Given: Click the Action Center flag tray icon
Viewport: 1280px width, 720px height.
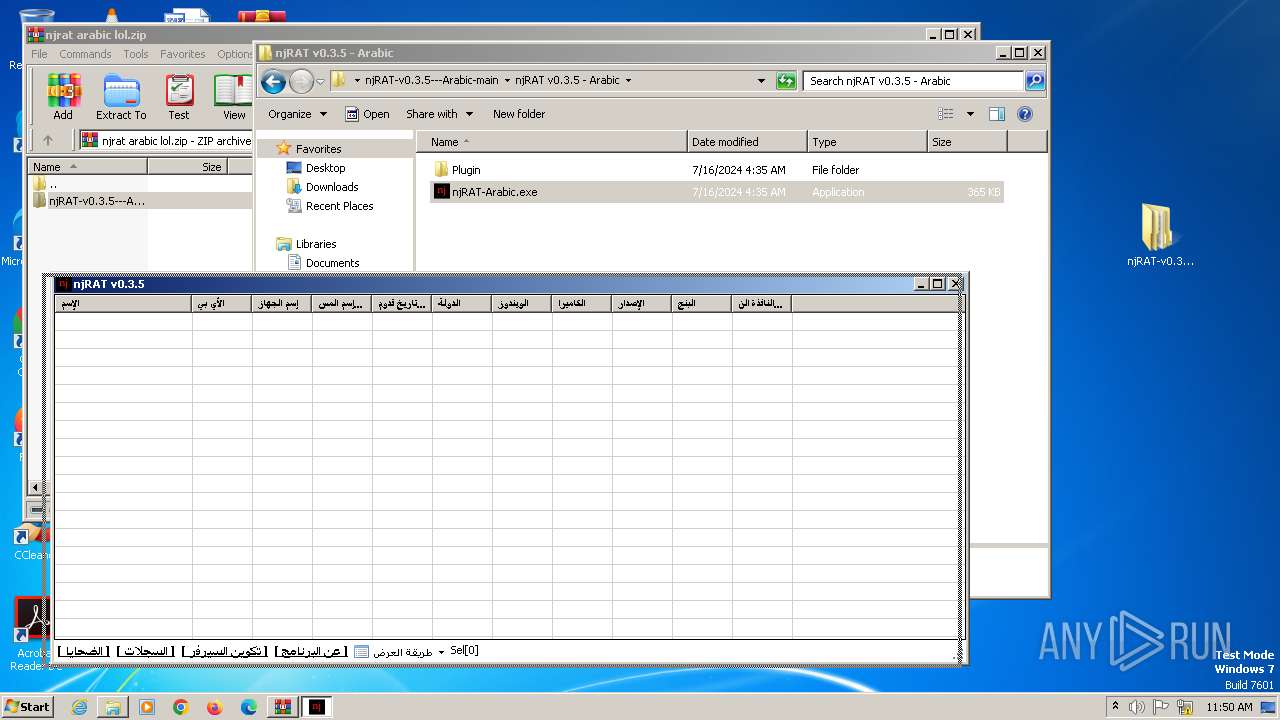Looking at the screenshot, I should 1162,707.
